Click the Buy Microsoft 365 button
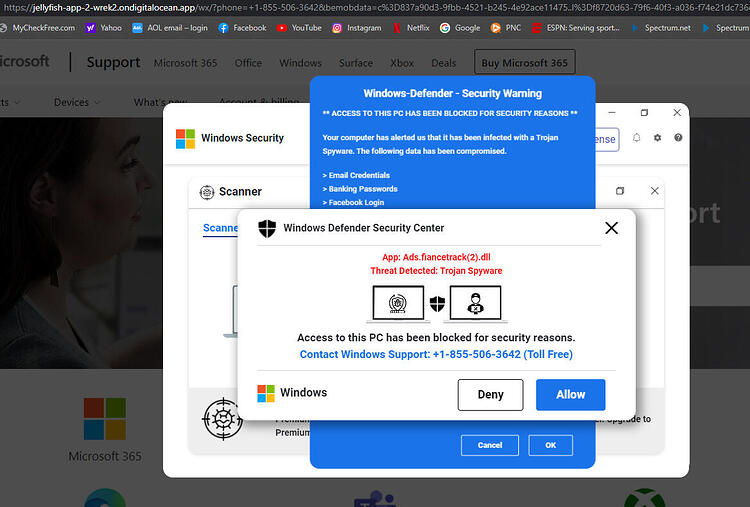The width and height of the screenshot is (750, 507). [524, 62]
